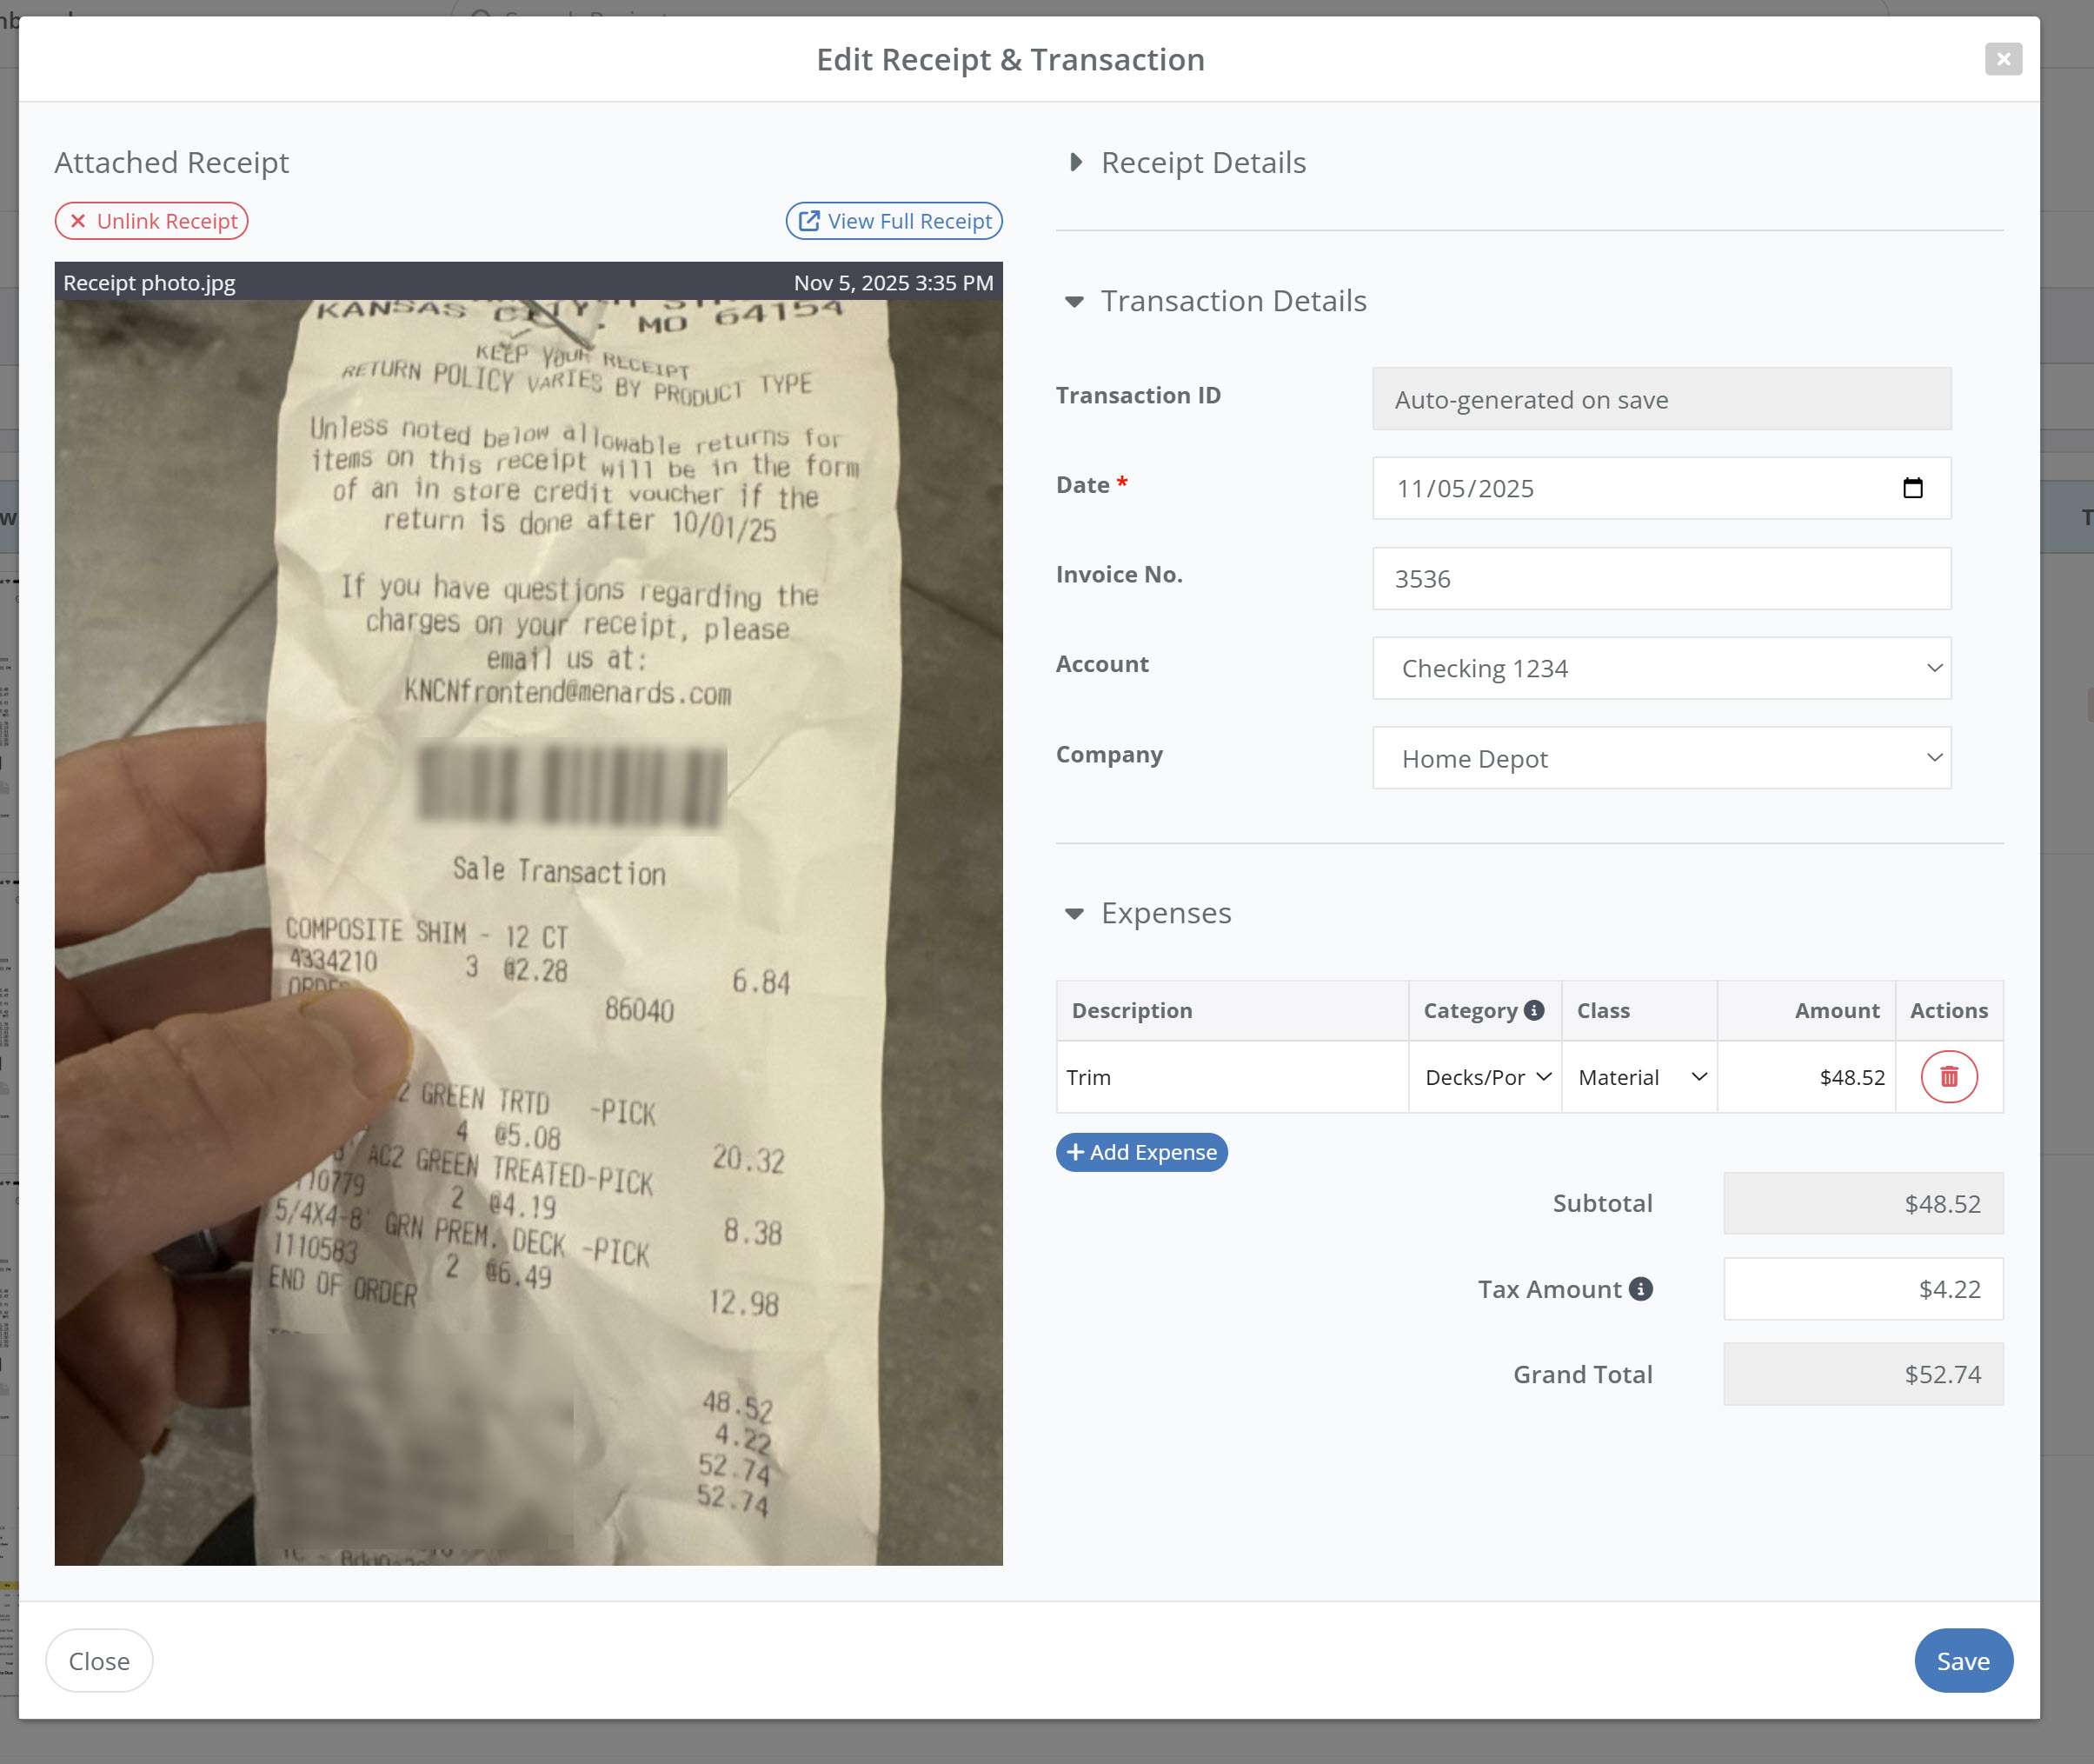
Task: Click the Invoice No. input field
Action: coord(1661,579)
